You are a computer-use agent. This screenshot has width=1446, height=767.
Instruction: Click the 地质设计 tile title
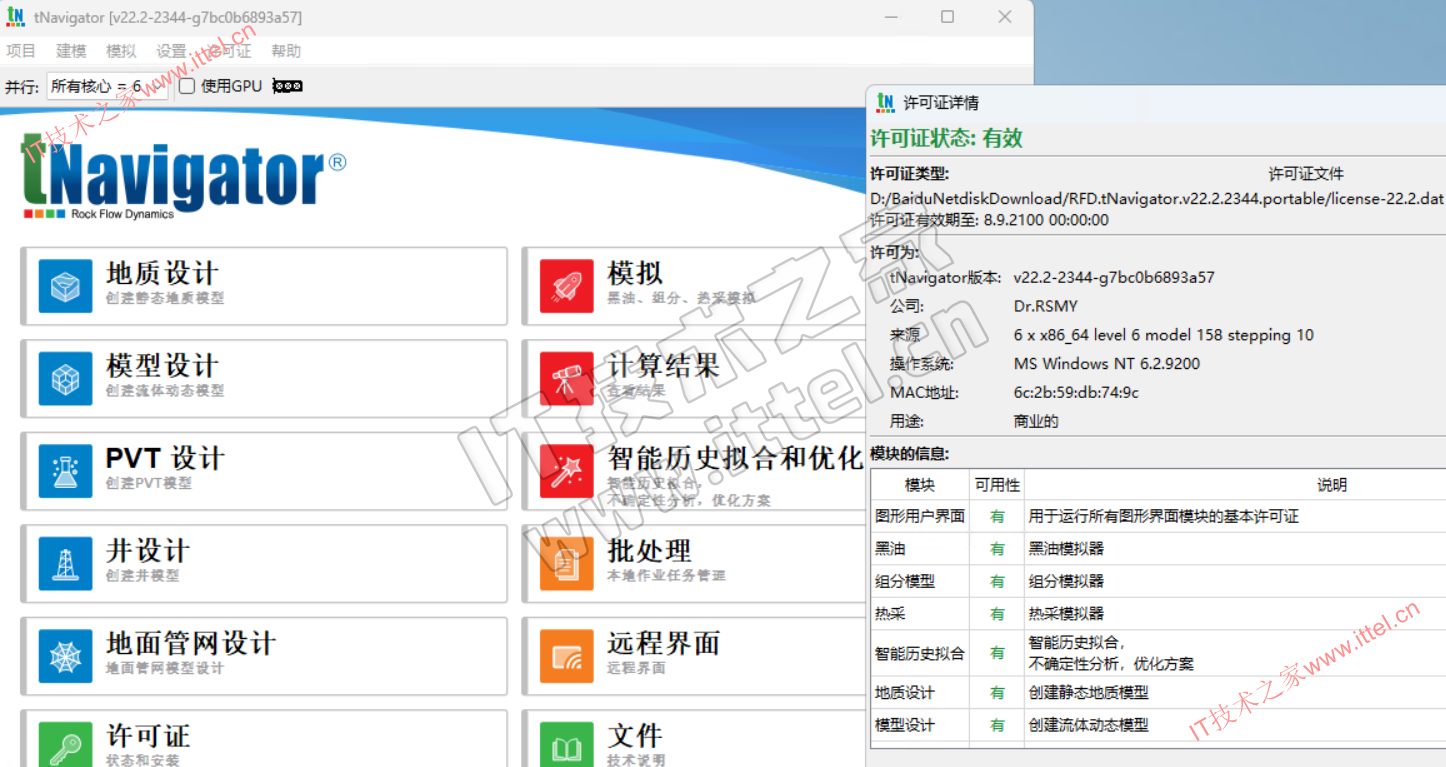[x=162, y=273]
